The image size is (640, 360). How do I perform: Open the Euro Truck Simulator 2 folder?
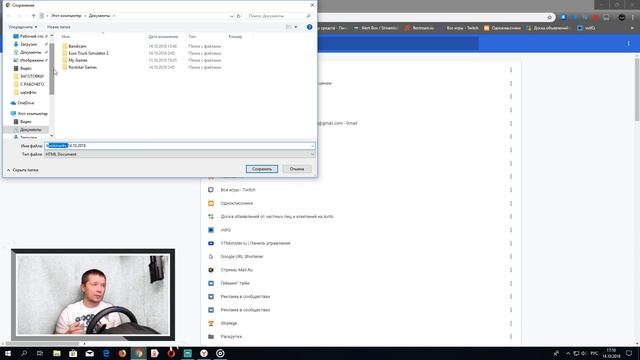pyautogui.click(x=88, y=53)
